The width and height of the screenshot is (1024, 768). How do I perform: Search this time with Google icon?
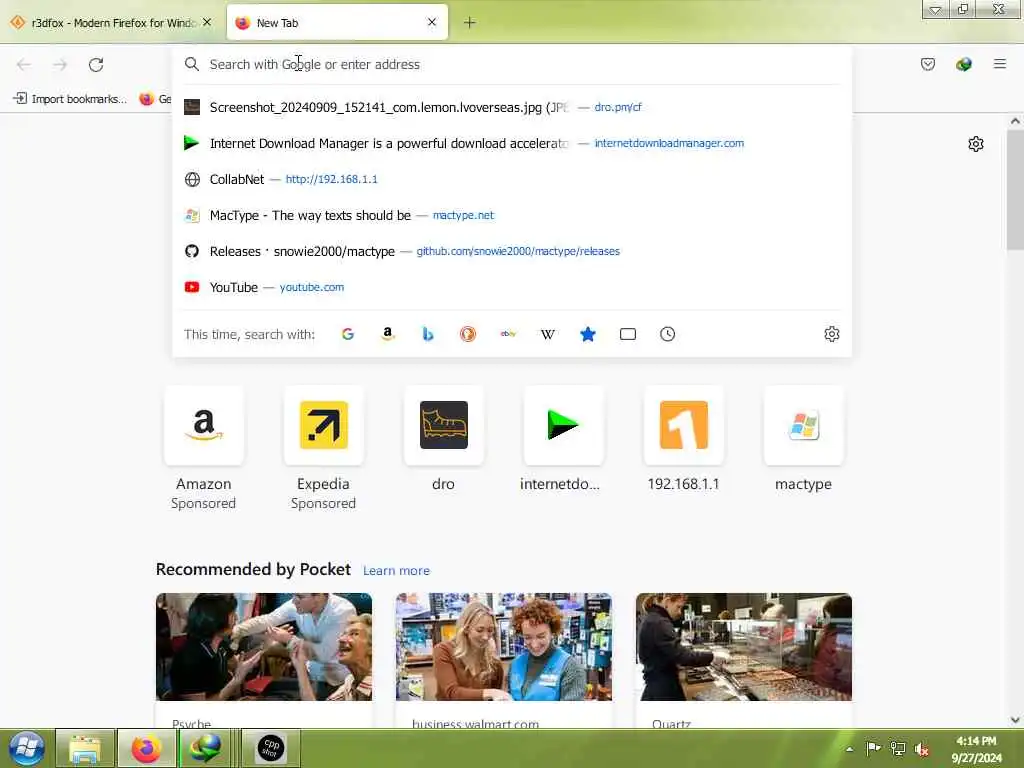pos(347,334)
